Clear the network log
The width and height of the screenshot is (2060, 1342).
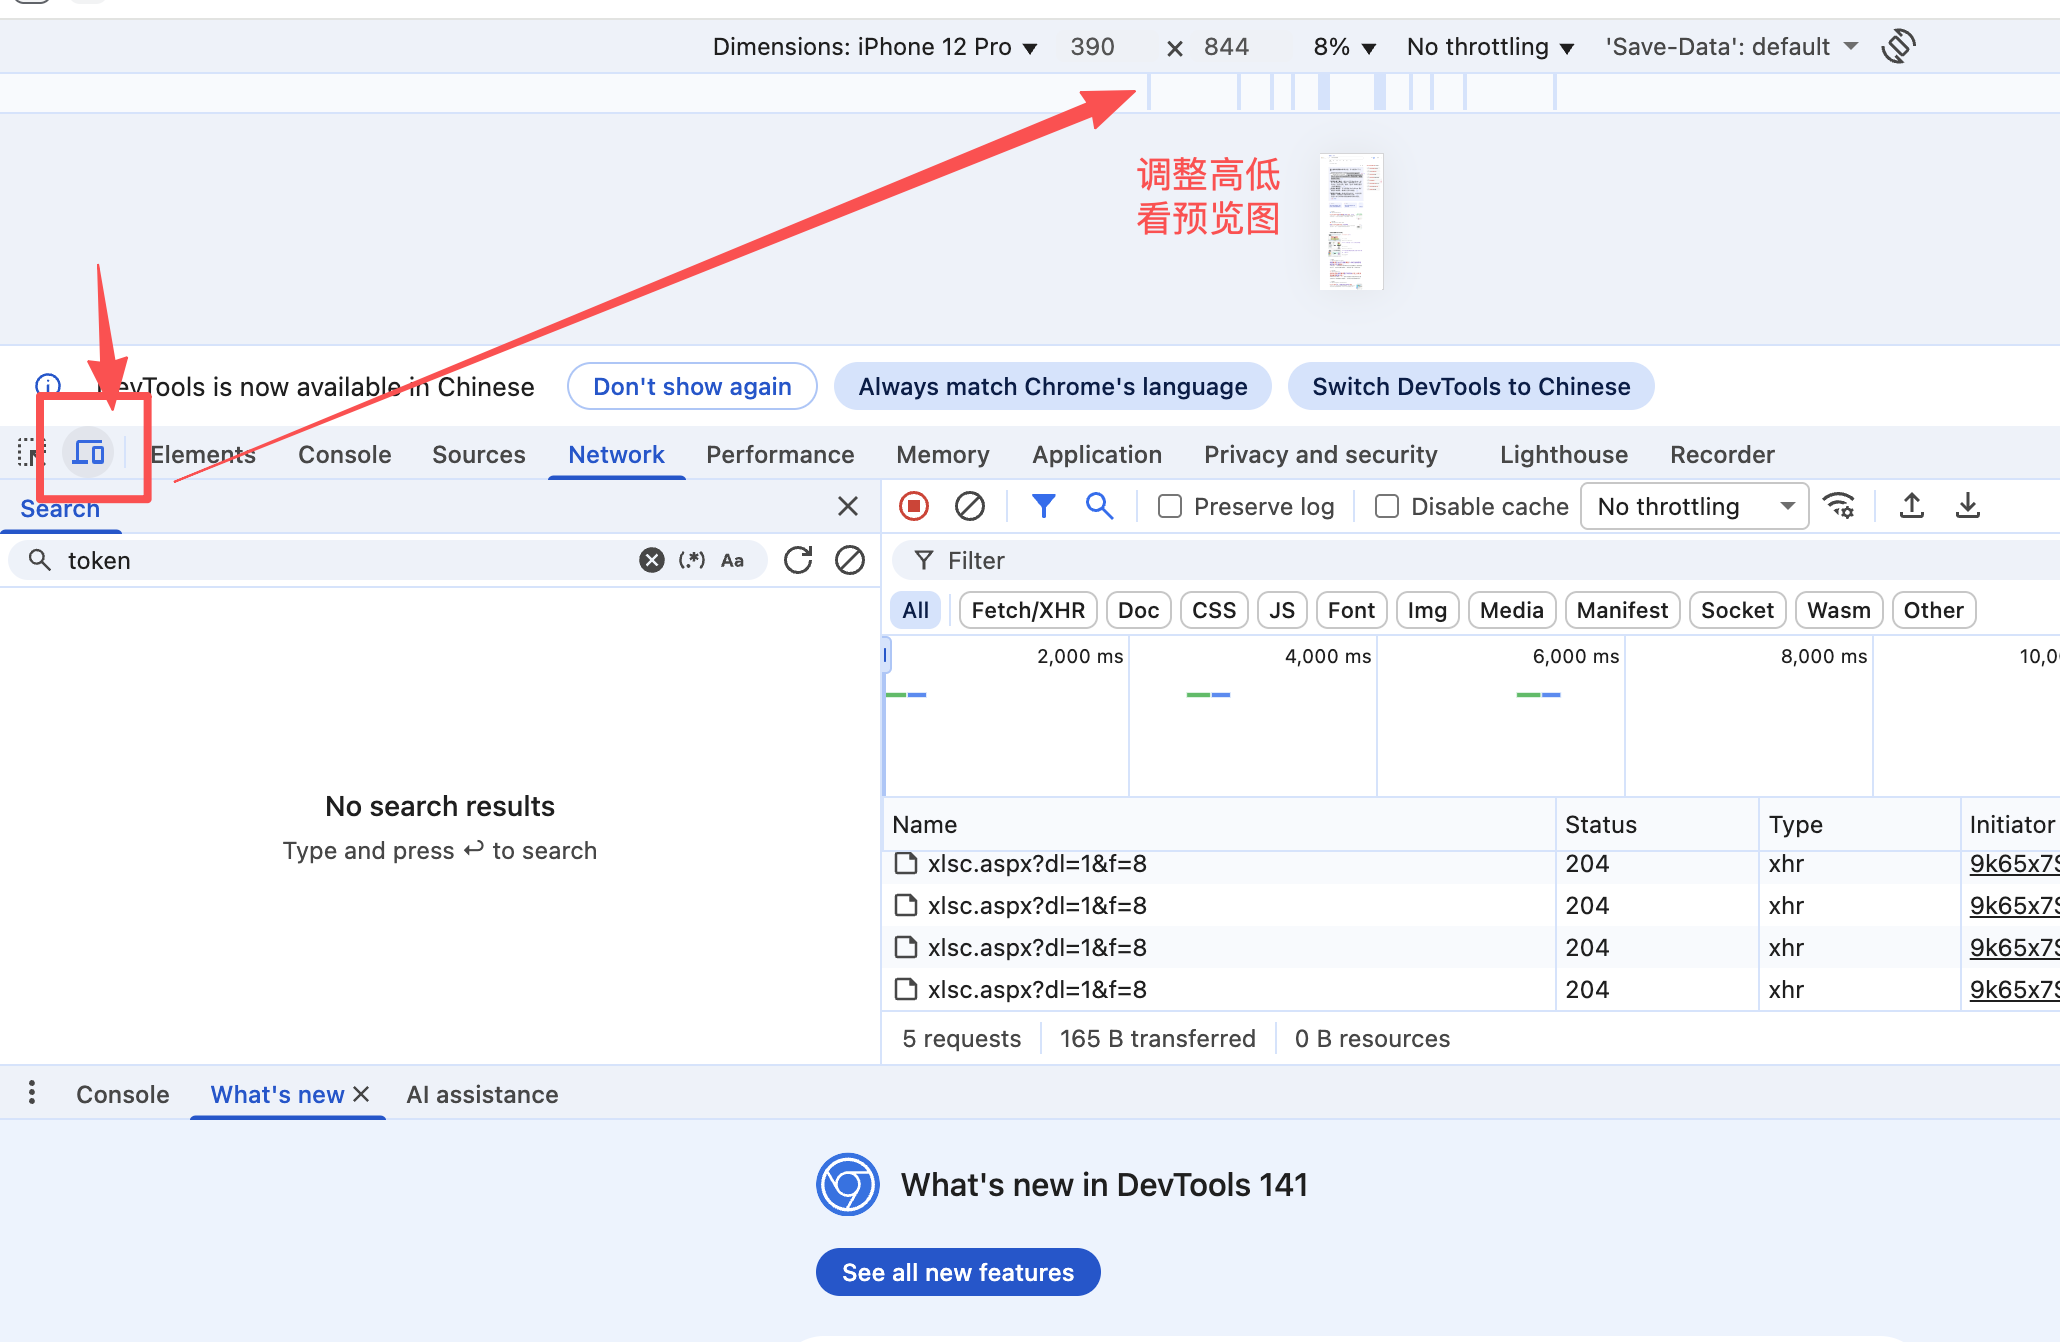(x=969, y=506)
